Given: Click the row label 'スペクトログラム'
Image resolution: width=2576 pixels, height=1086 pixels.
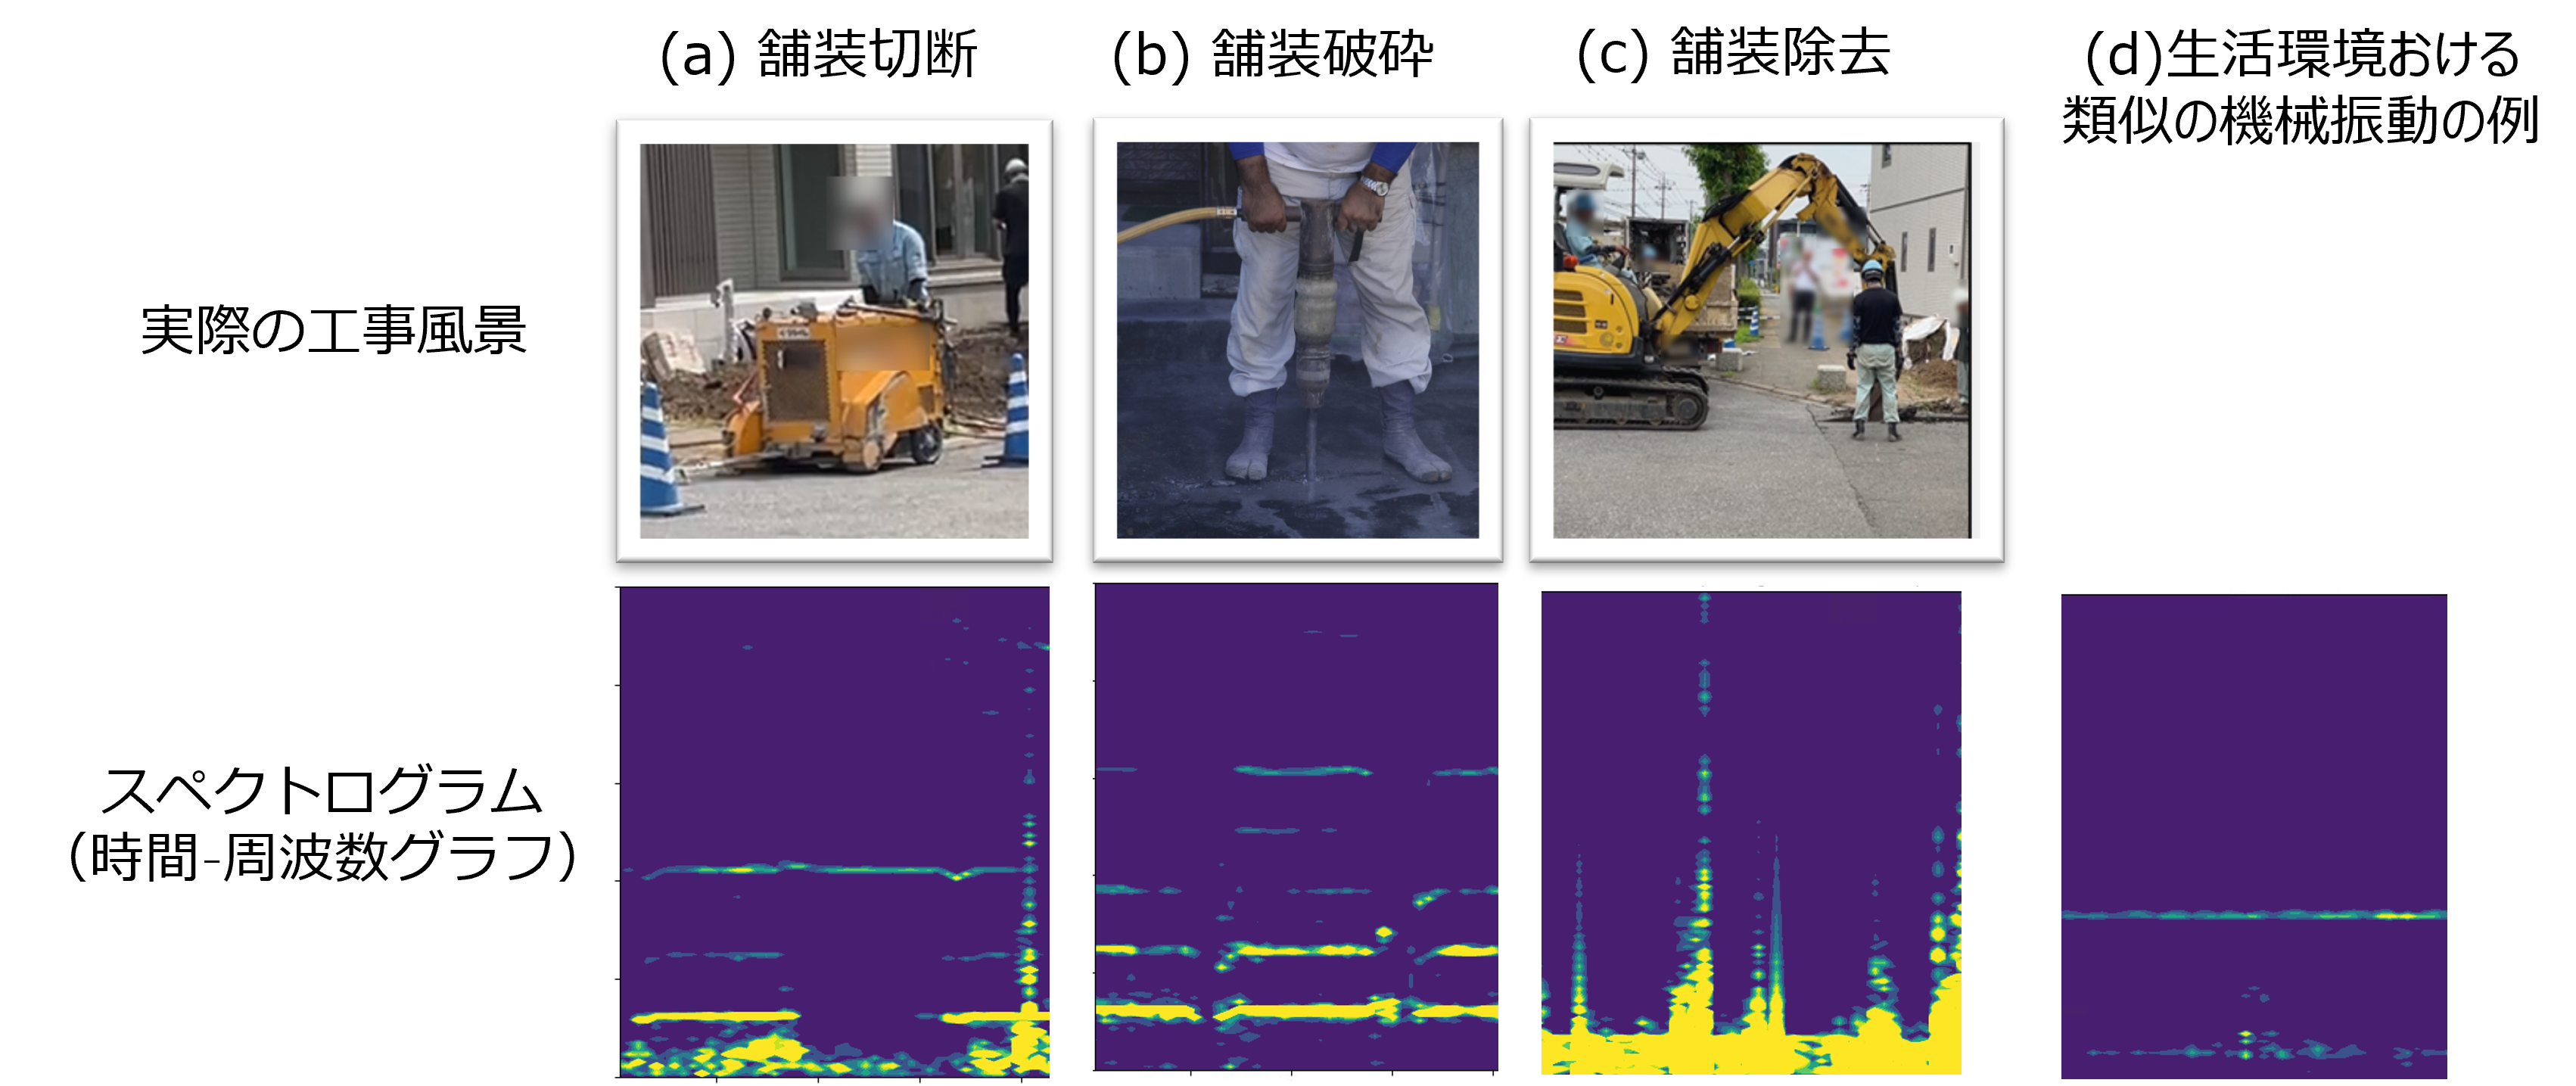Looking at the screenshot, I should [322, 791].
